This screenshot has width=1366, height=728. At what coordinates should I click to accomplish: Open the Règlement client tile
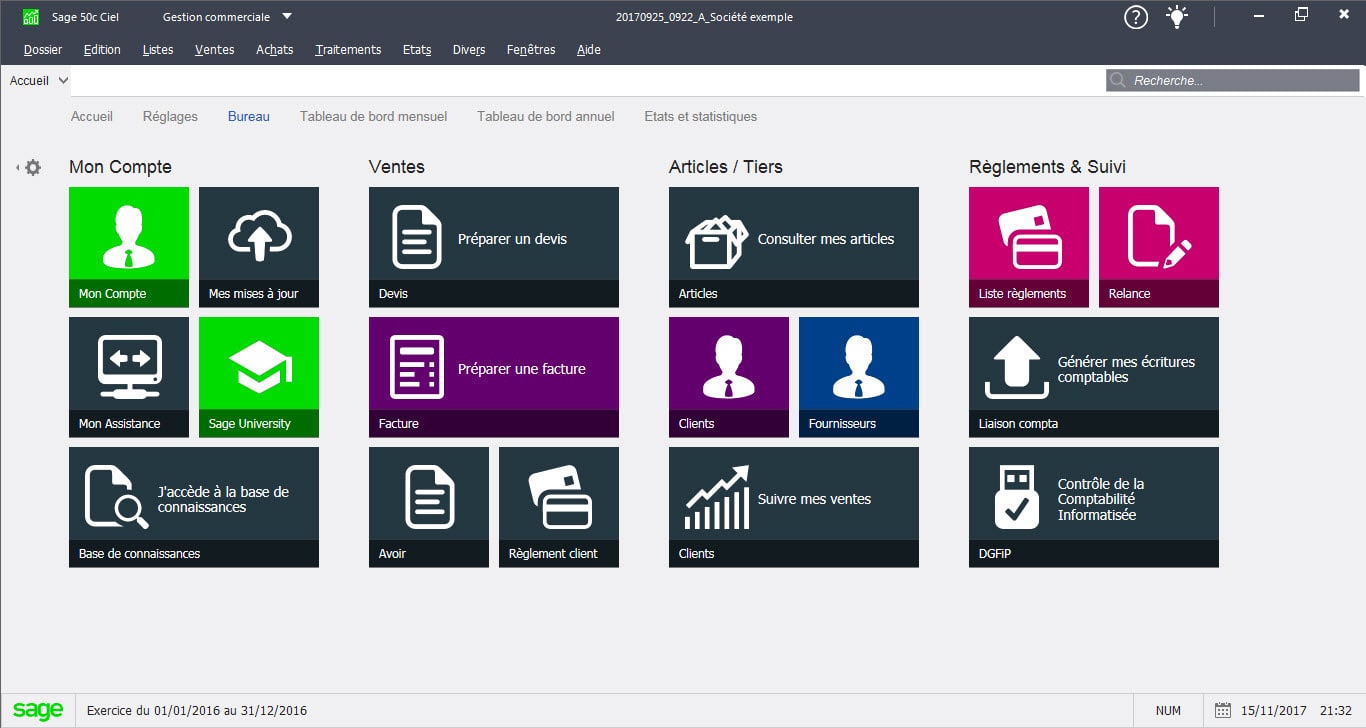click(558, 506)
